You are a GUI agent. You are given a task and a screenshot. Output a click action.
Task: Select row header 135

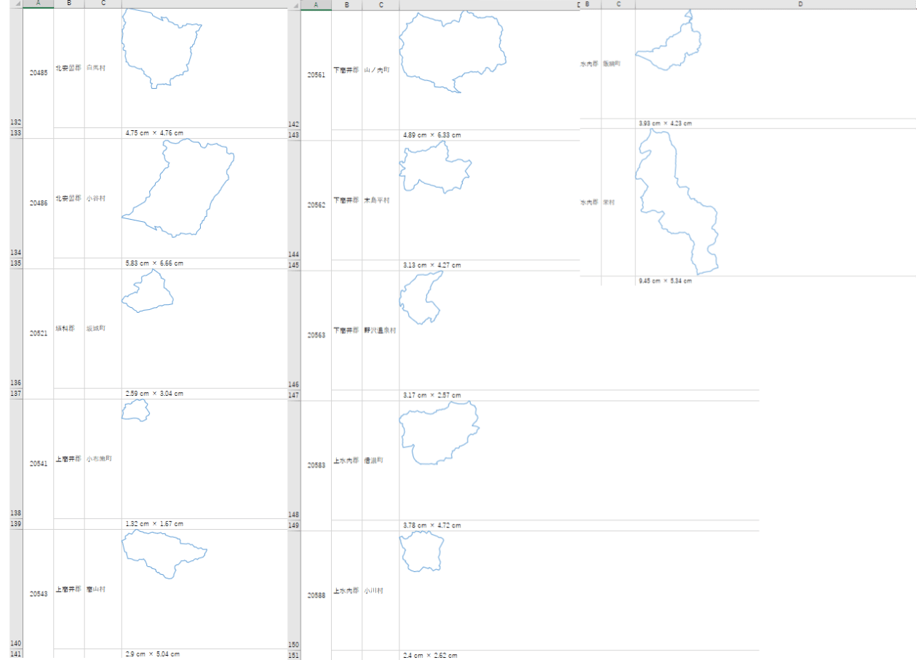point(16,263)
